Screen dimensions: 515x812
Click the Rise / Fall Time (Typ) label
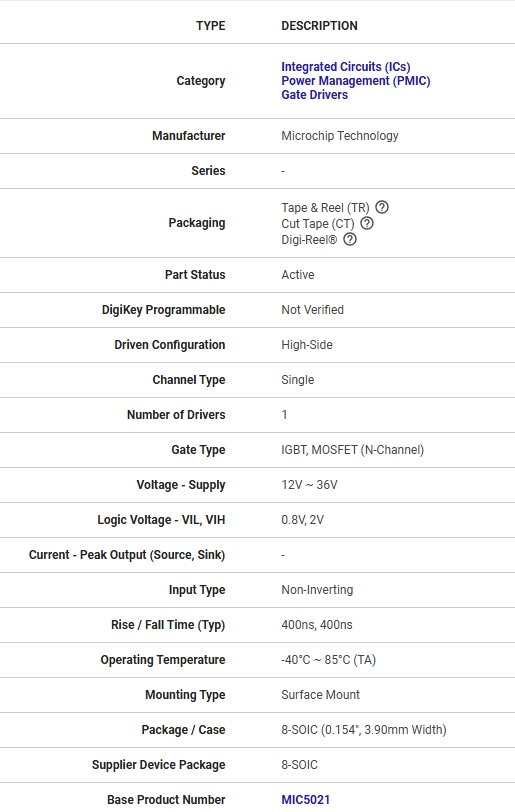pos(168,625)
